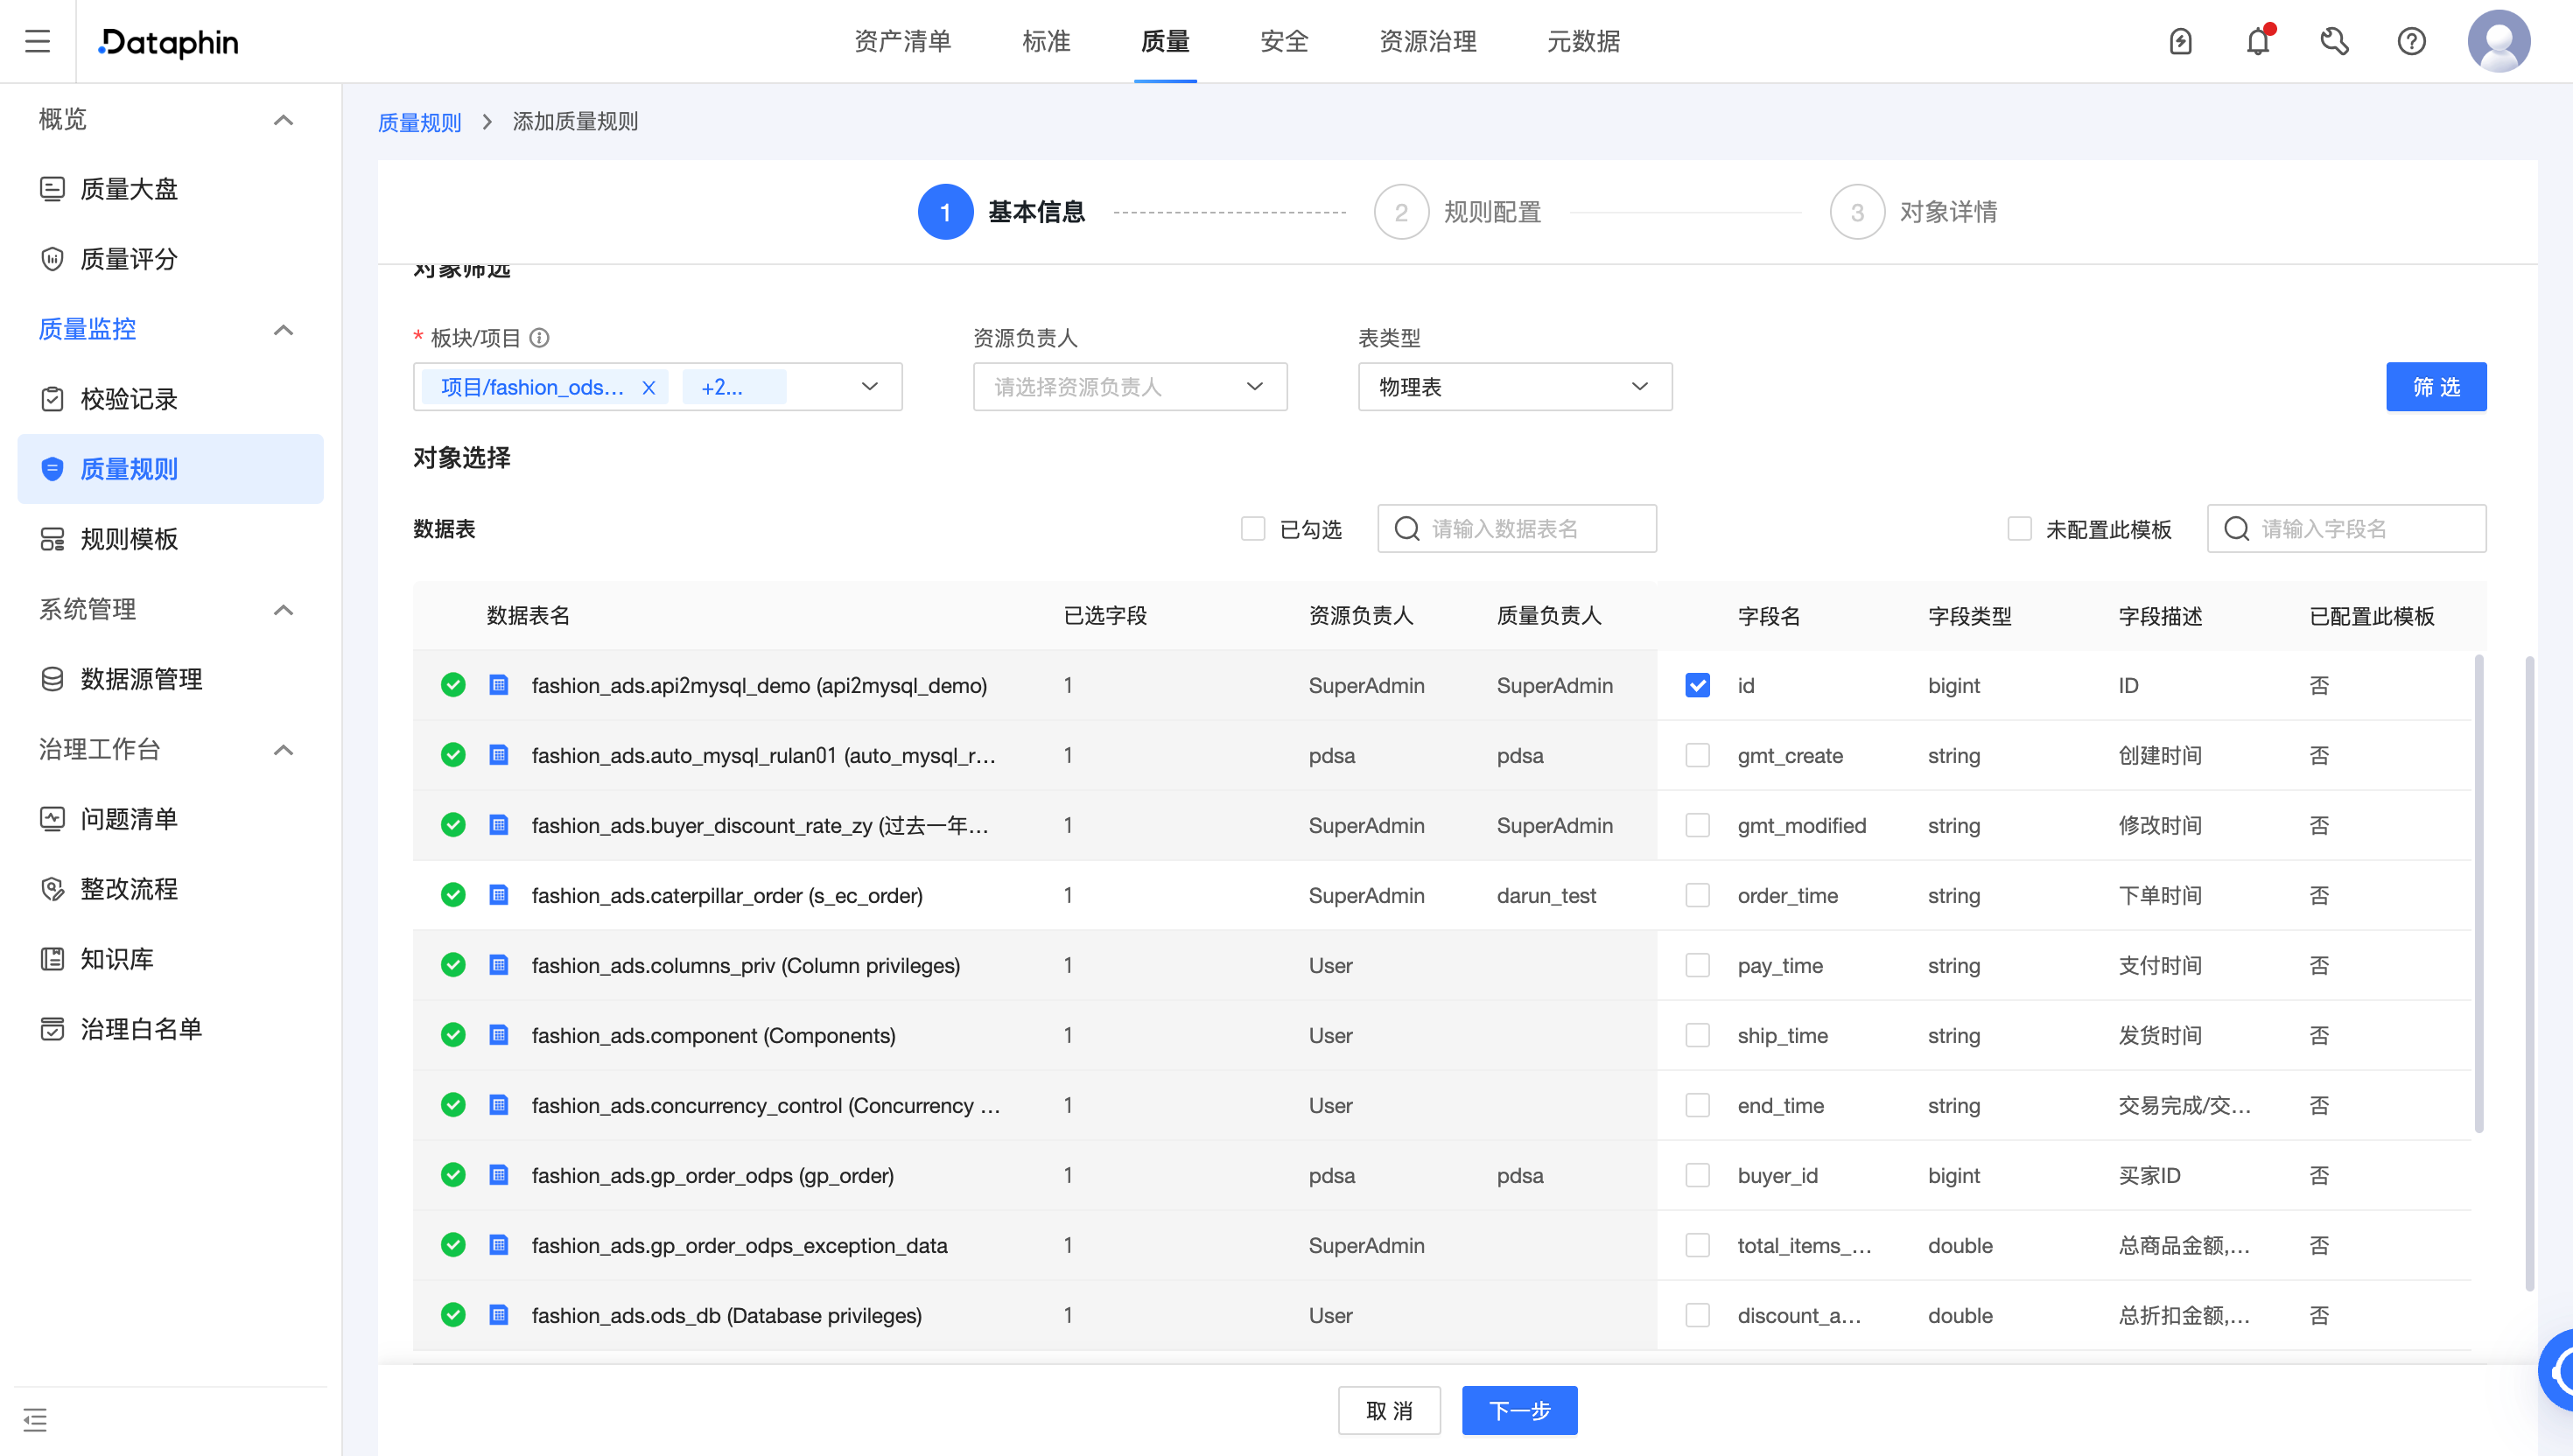Viewport: 2573px width, 1456px height.
Task: Open the 表类型 物理表 dropdown
Action: click(x=1514, y=387)
